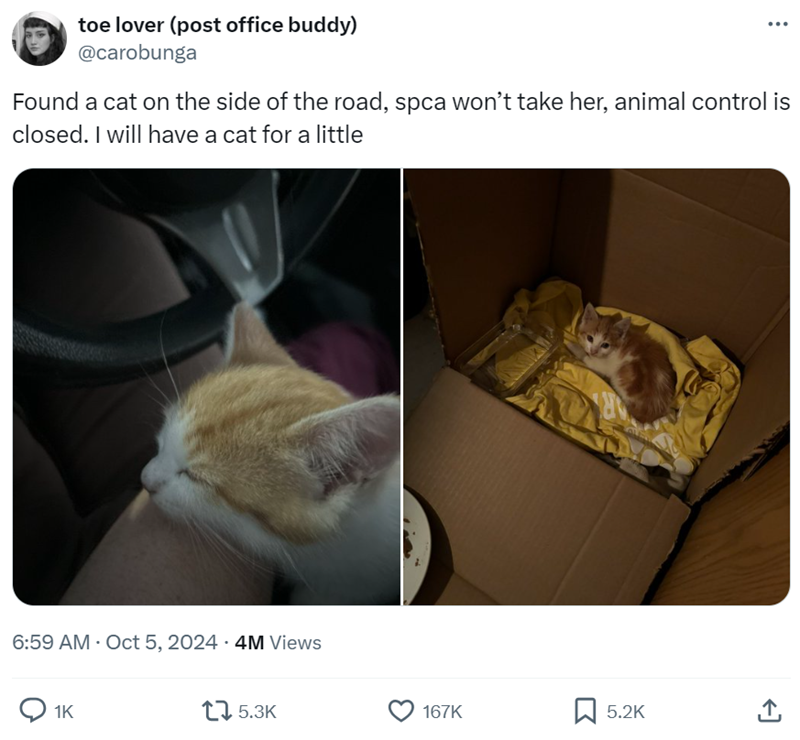Click the 5.3K repost count
Image resolution: width=800 pixels, height=740 pixels.
258,711
